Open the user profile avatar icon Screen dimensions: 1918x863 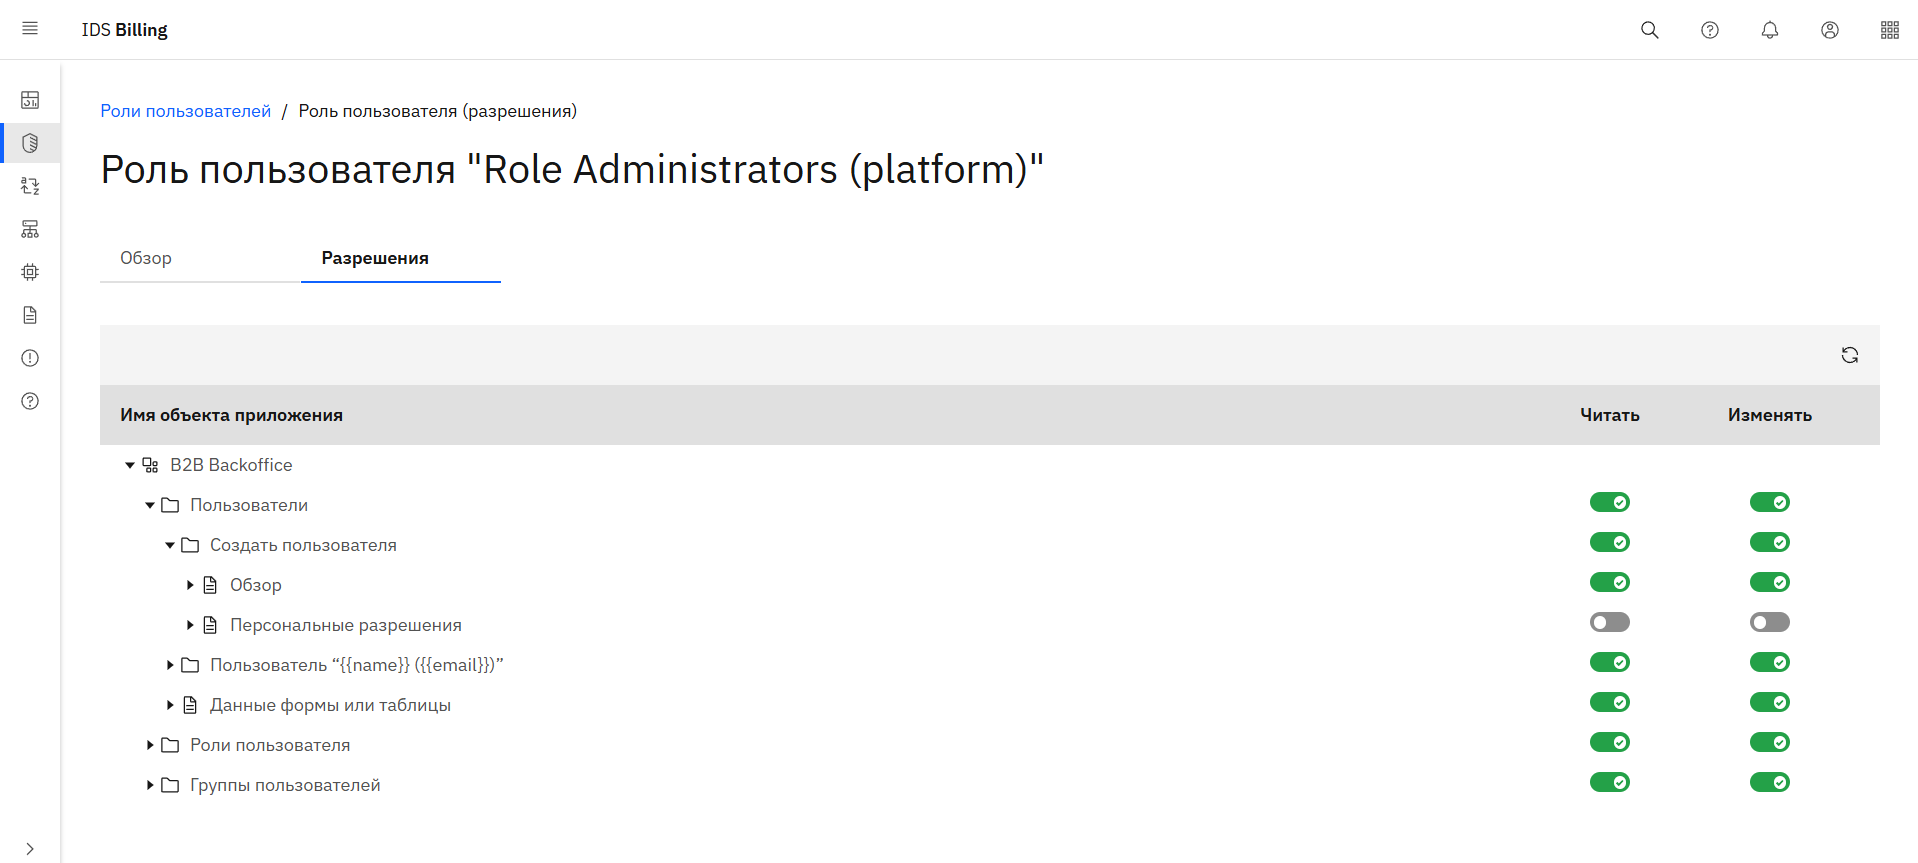[1829, 30]
